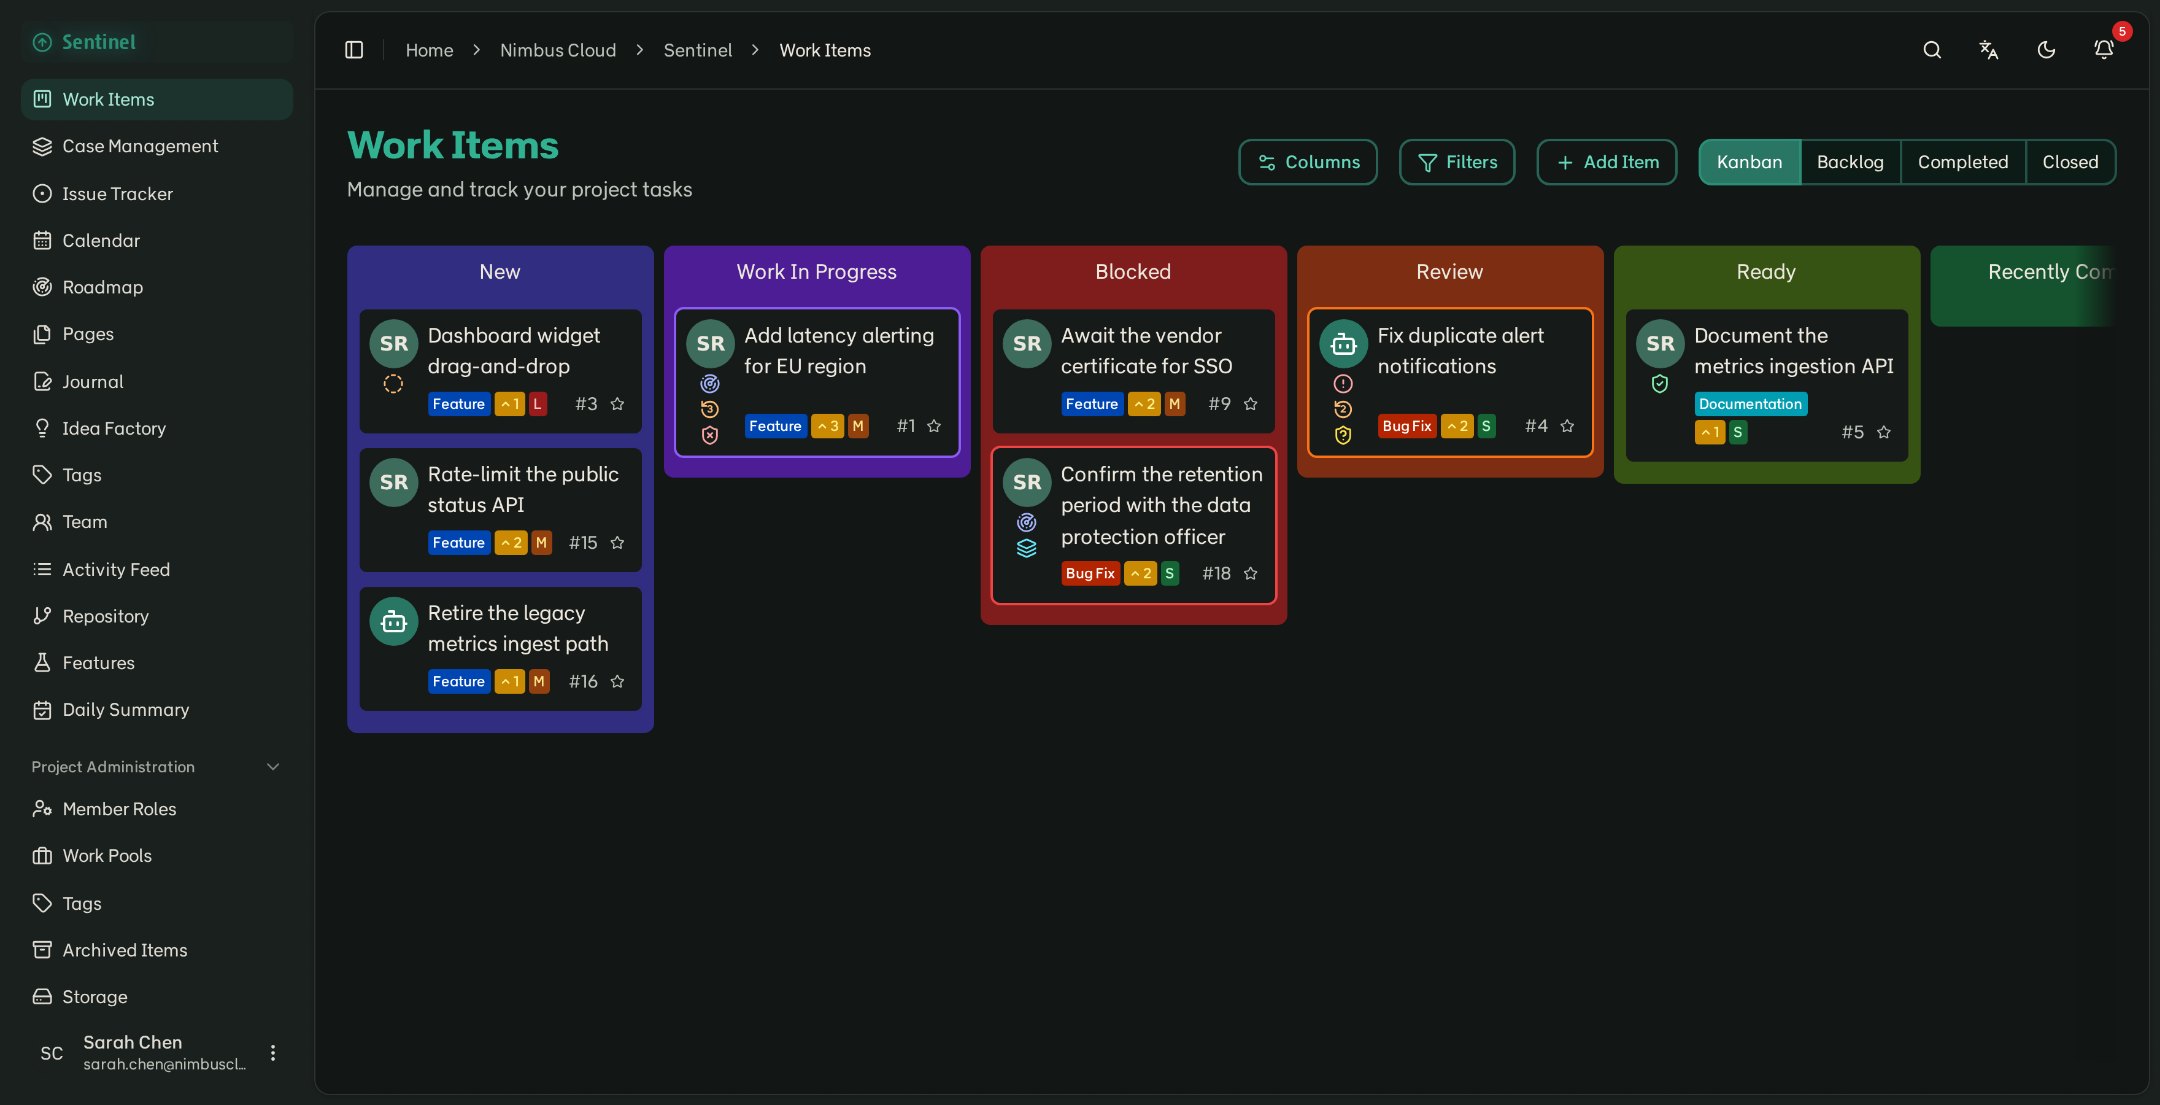The height and width of the screenshot is (1105, 2160).
Task: Click the Documentation tag on item #5
Action: point(1750,404)
